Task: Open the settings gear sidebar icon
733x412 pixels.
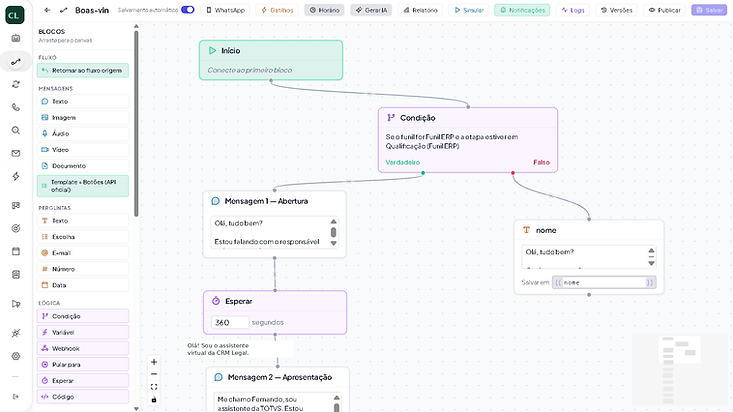Action: tap(16, 356)
